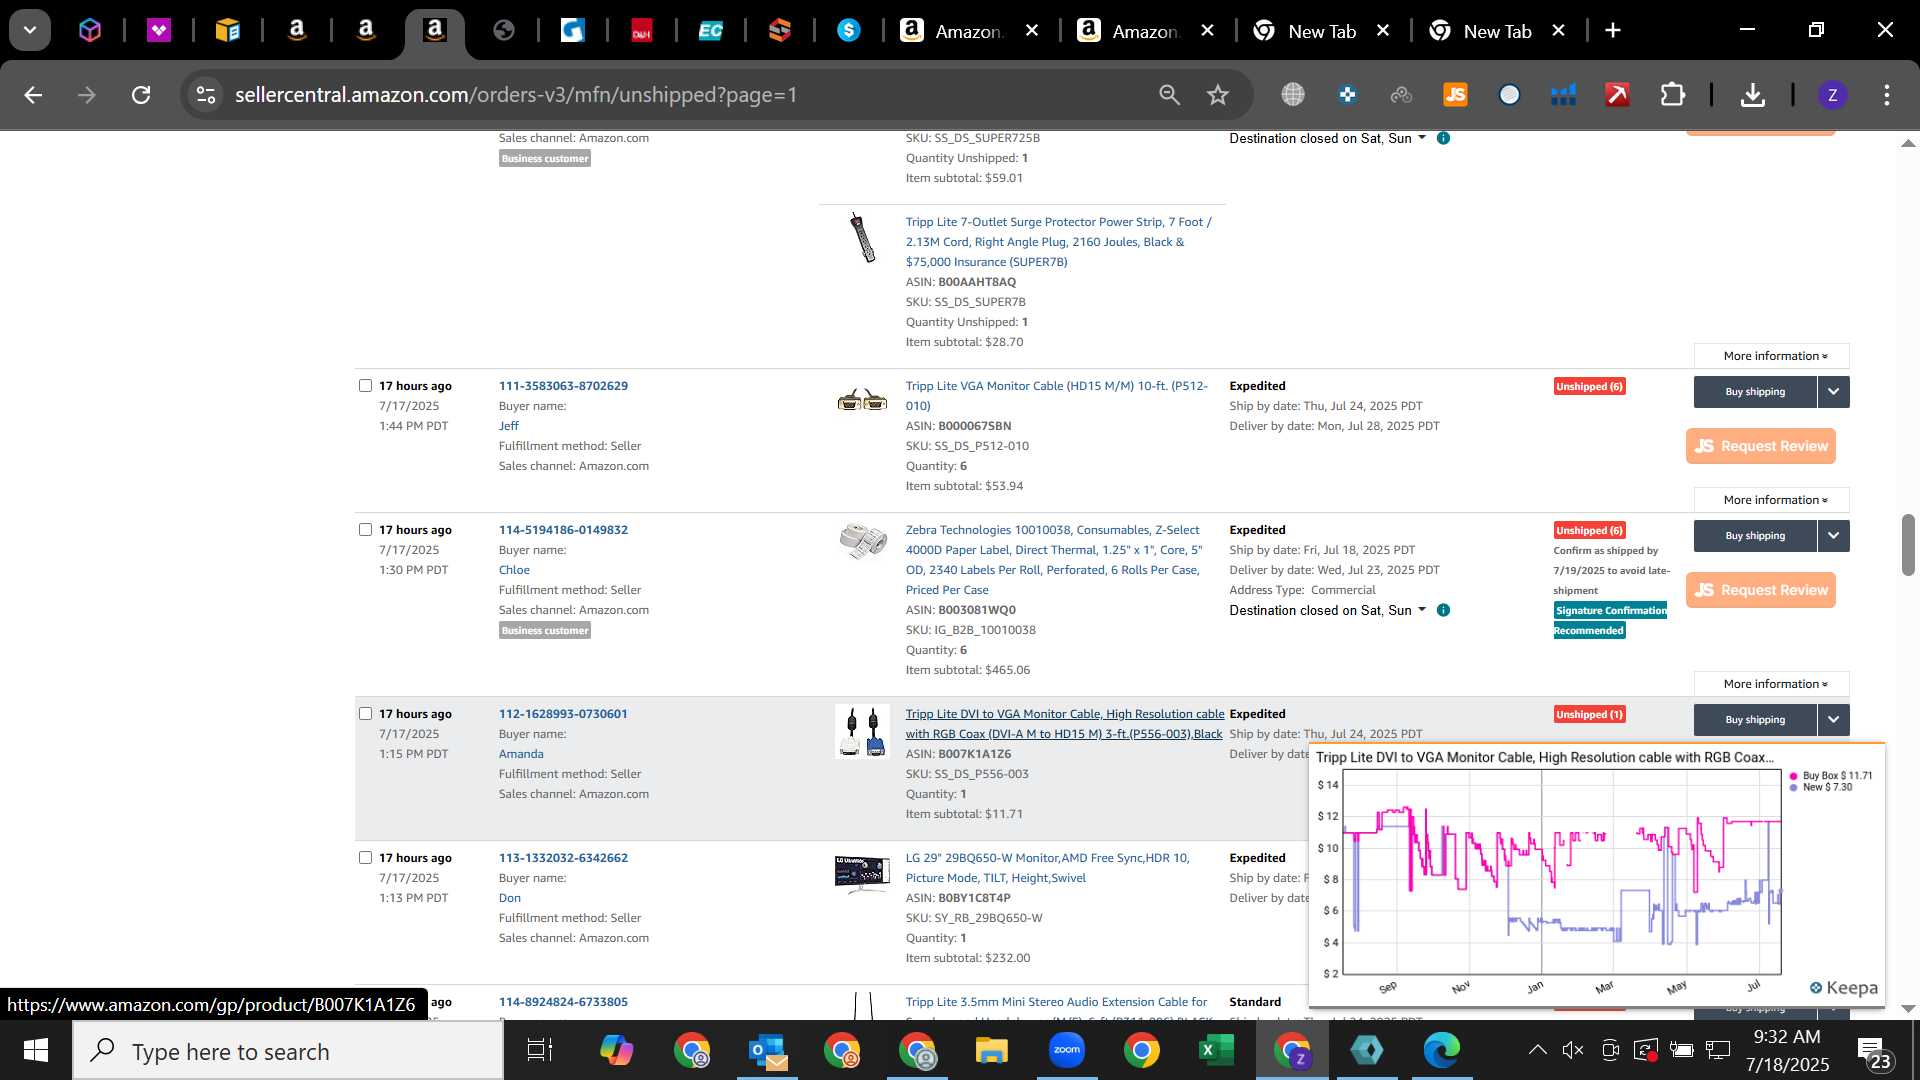The image size is (1920, 1080).
Task: Open order 112-1628993-0730601 details
Action: 563,714
